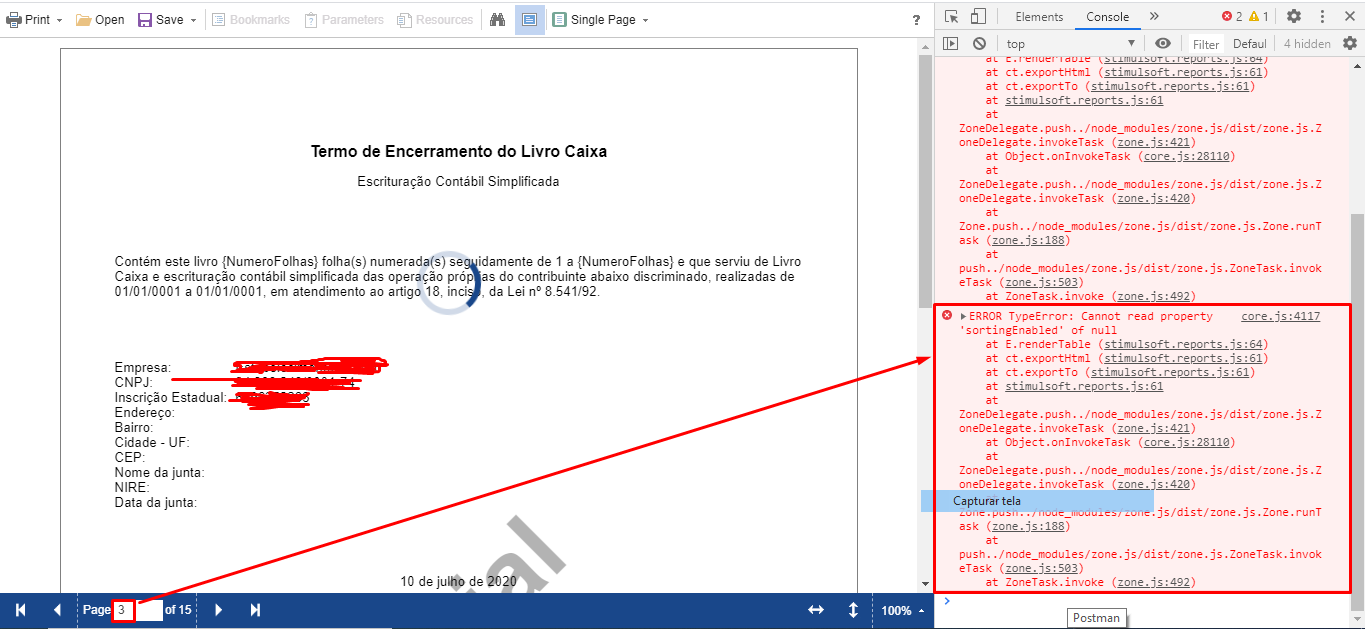1365x629 pixels.
Task: Fit report to page width icon
Action: (816, 610)
